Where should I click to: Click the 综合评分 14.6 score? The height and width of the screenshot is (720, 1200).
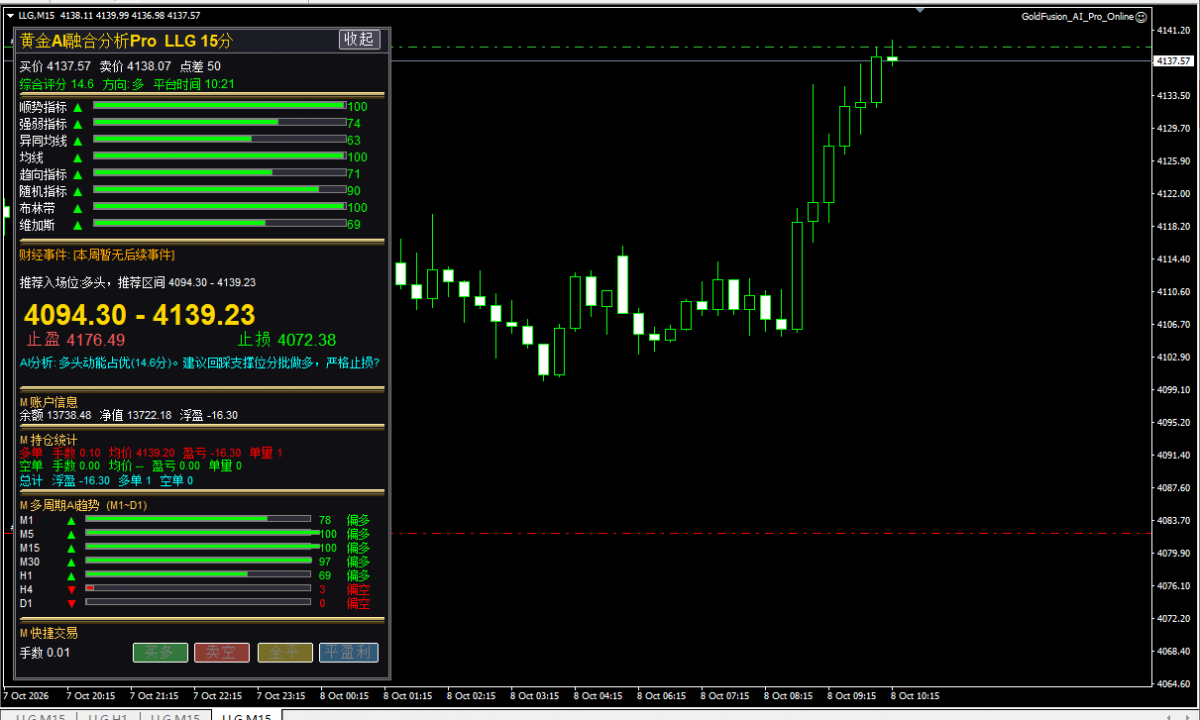tap(57, 84)
